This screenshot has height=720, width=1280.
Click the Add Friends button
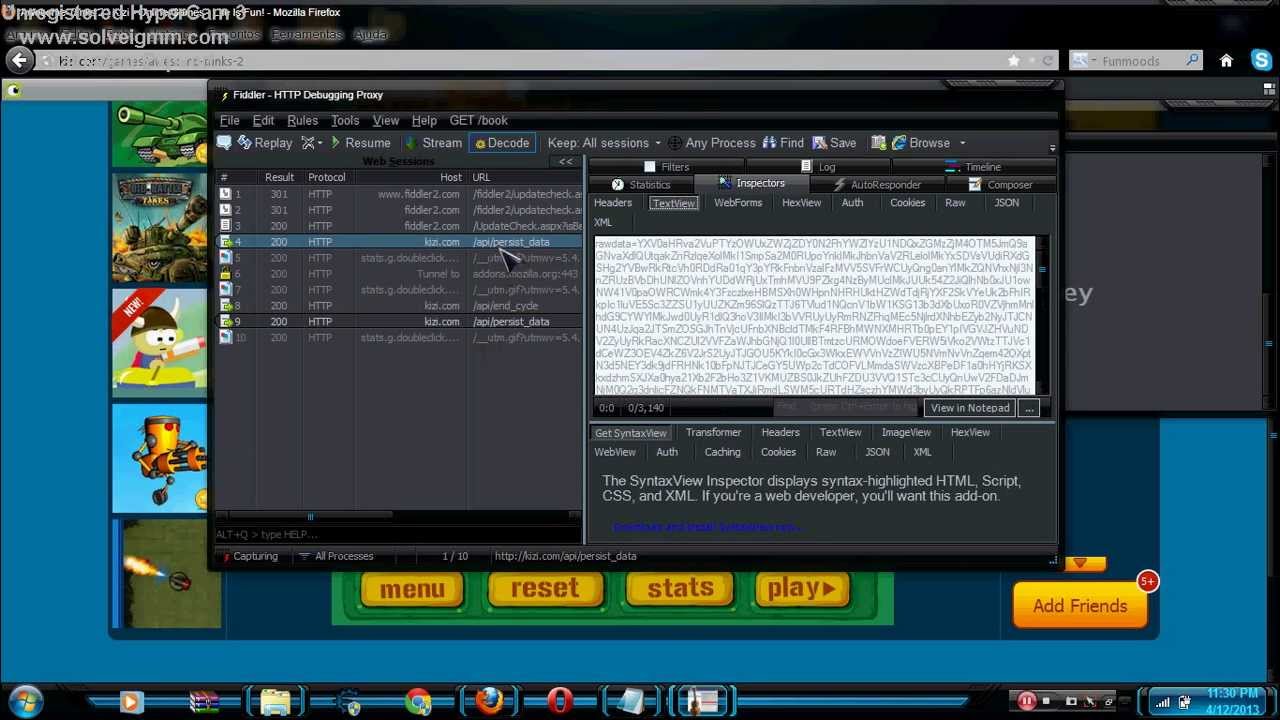coord(1080,606)
